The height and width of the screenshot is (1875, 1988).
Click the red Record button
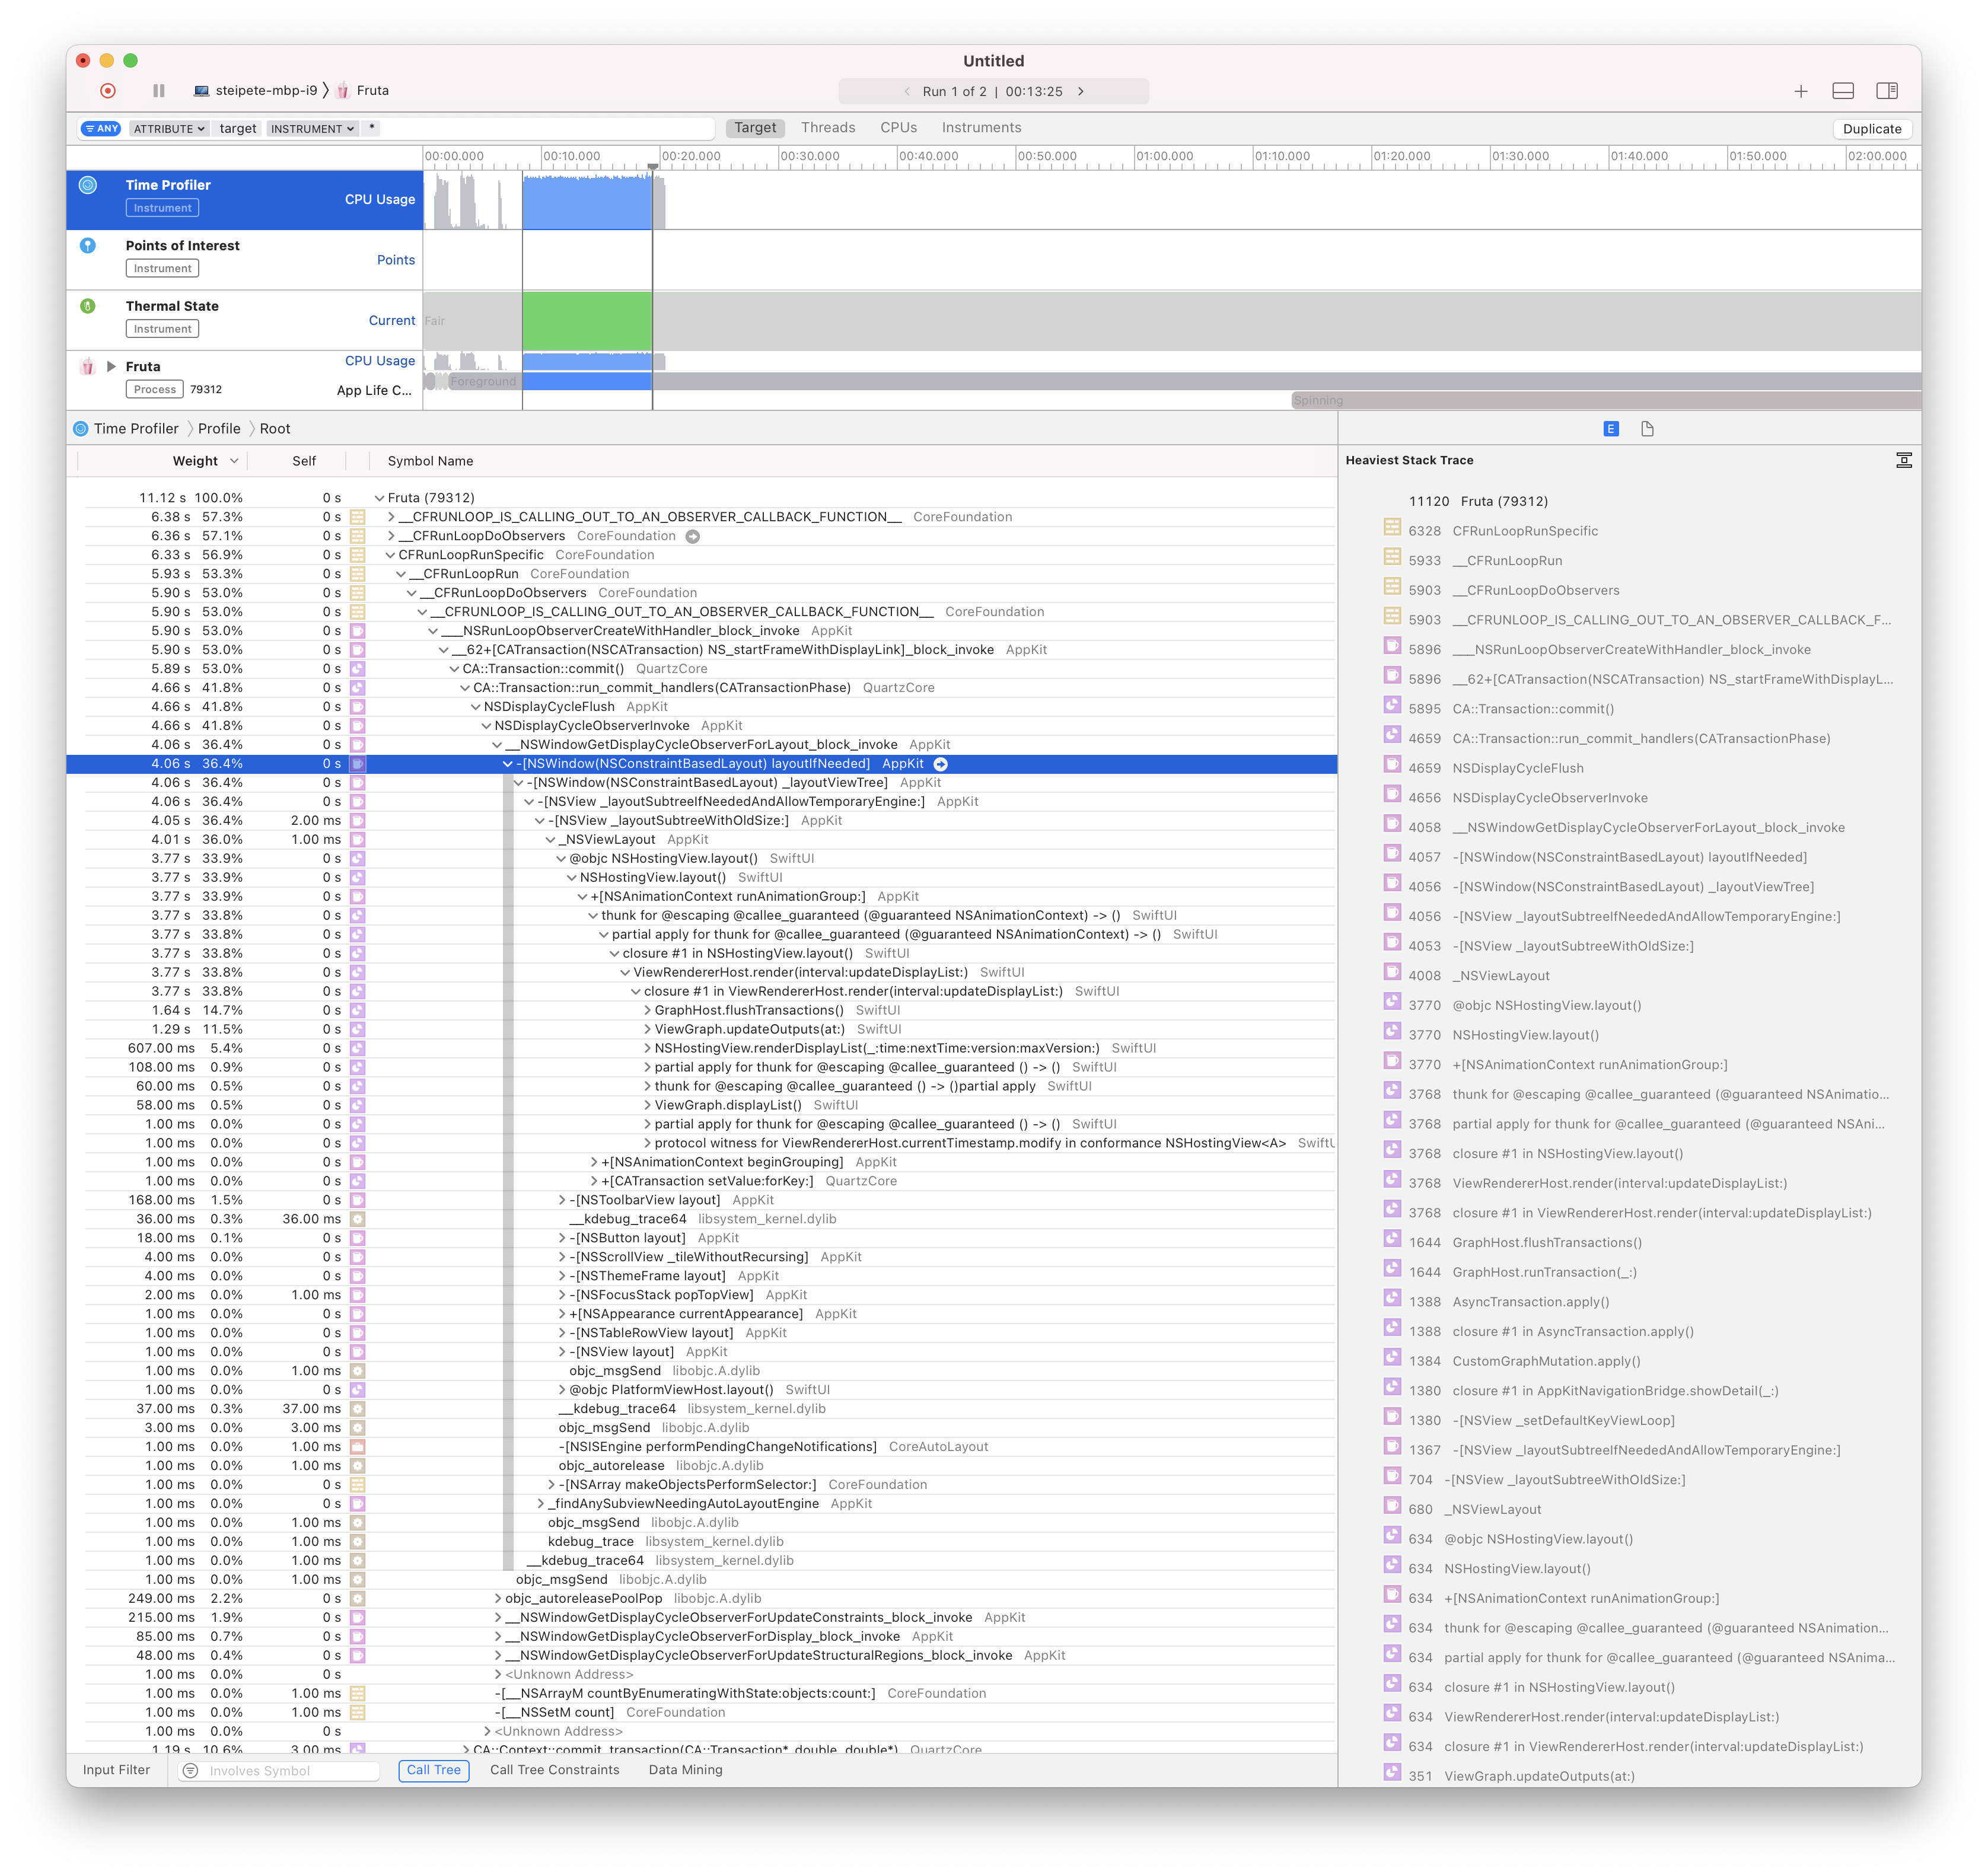[108, 91]
